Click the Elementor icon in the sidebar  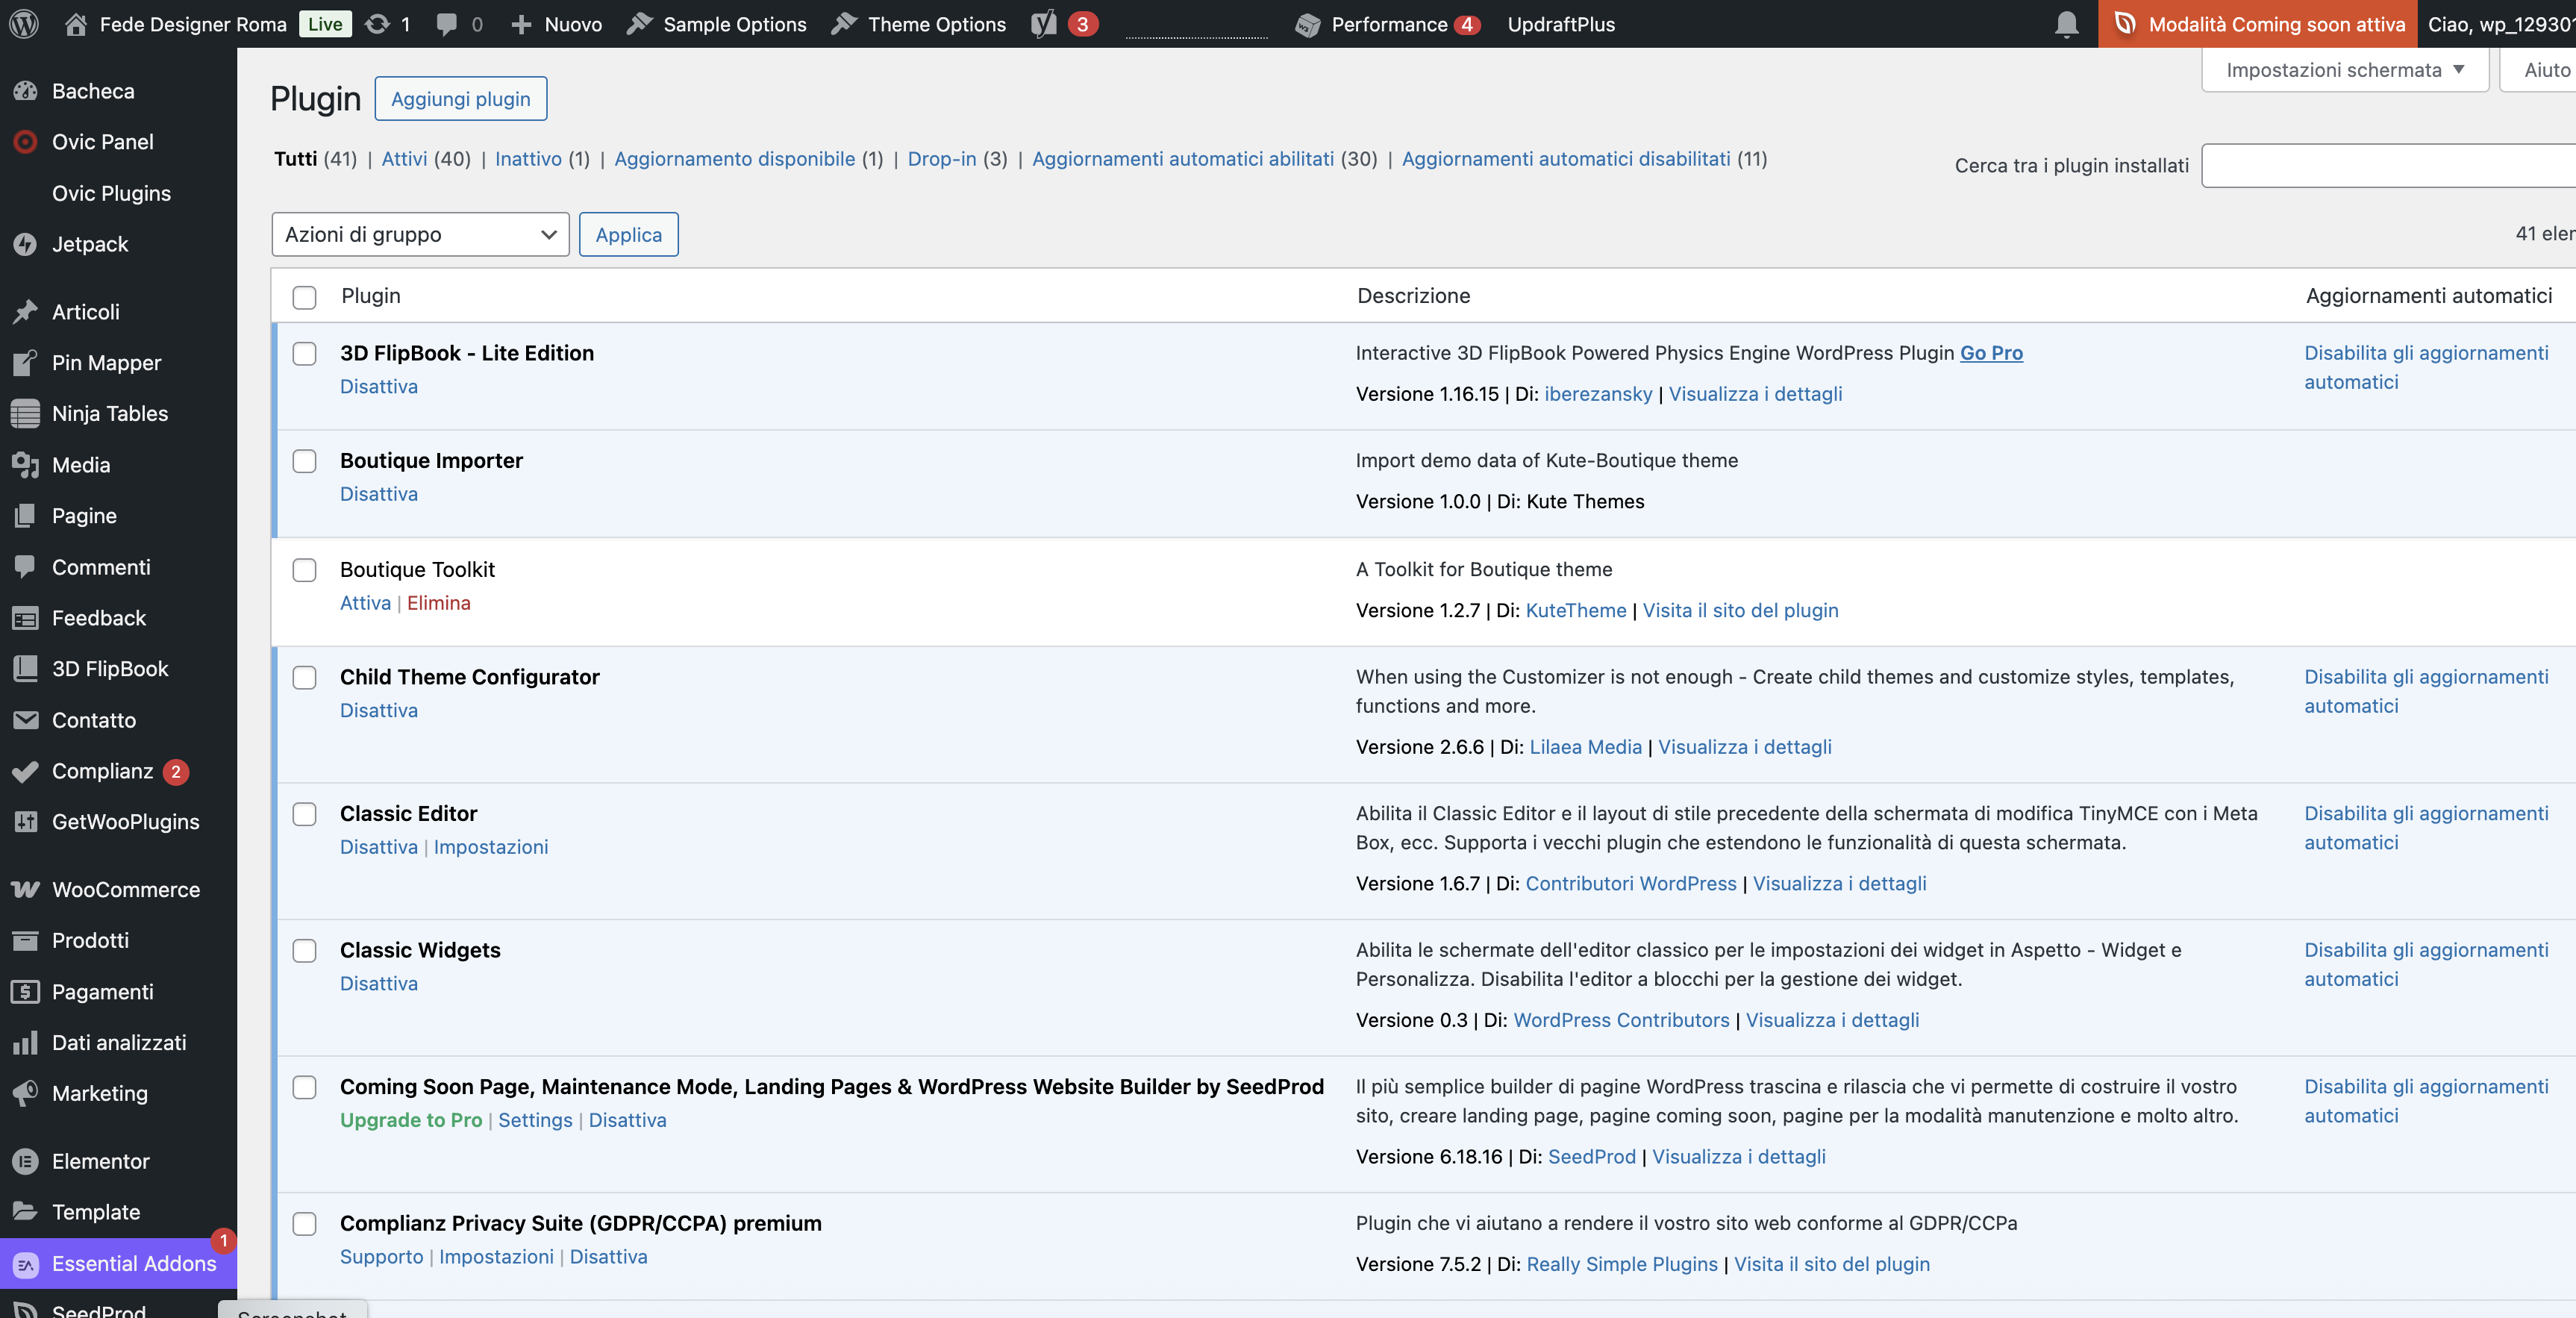(25, 1161)
